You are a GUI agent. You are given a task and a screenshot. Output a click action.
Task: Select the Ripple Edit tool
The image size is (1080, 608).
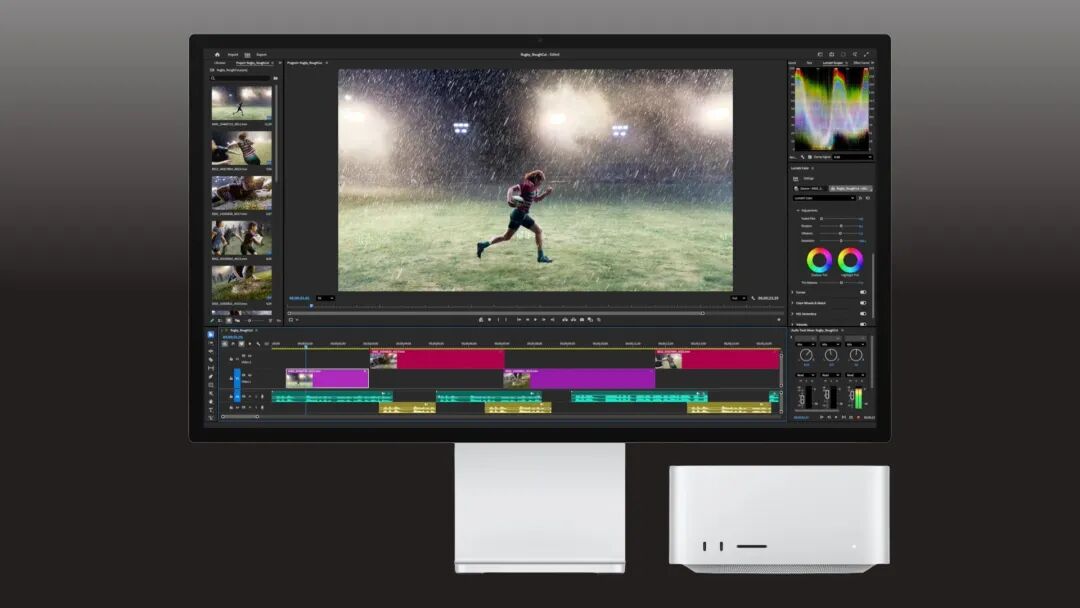211,351
